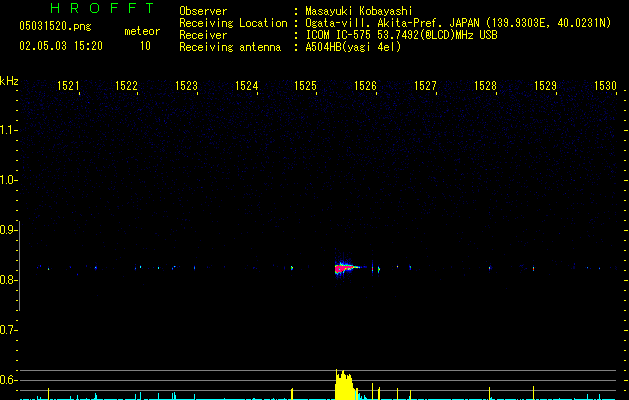Click the 1528 time axis label
Image resolution: width=629 pixels, height=400 pixels.
point(485,86)
